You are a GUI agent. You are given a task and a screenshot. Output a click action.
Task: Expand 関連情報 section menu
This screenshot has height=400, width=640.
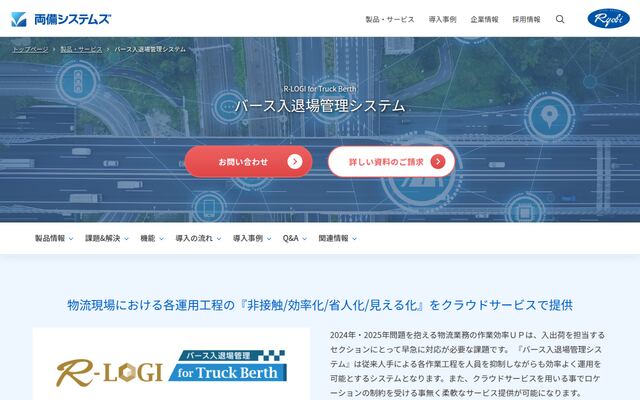coord(338,238)
